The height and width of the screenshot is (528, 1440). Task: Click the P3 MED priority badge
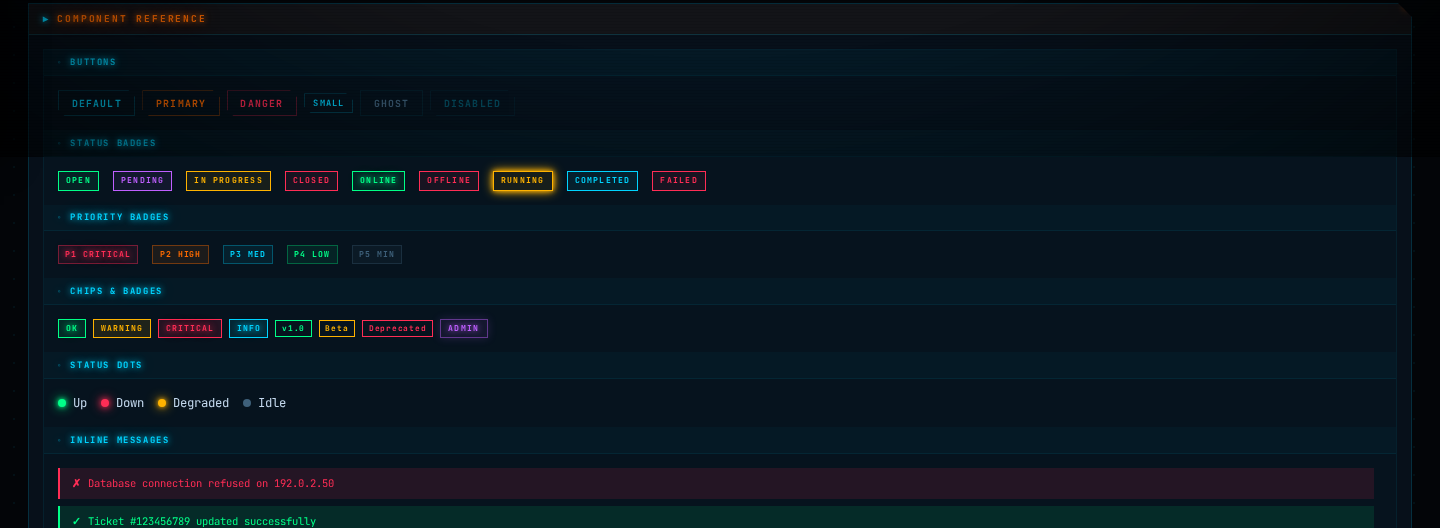248,255
